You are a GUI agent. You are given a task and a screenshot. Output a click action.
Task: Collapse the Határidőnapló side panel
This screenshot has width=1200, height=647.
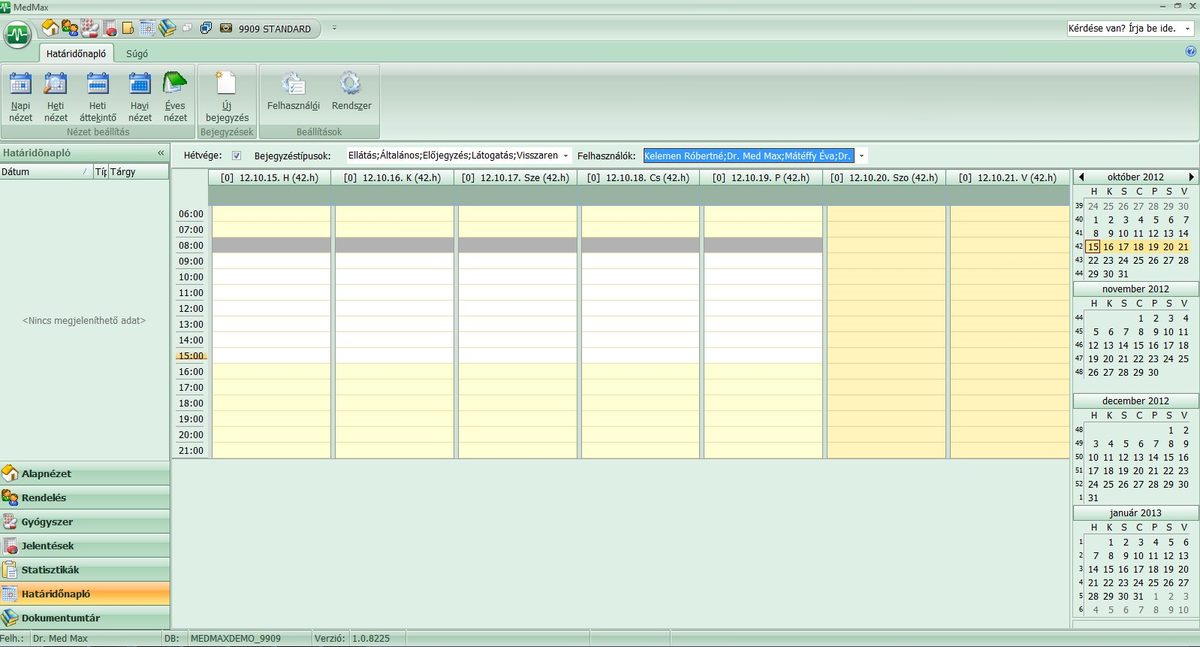[x=161, y=153]
